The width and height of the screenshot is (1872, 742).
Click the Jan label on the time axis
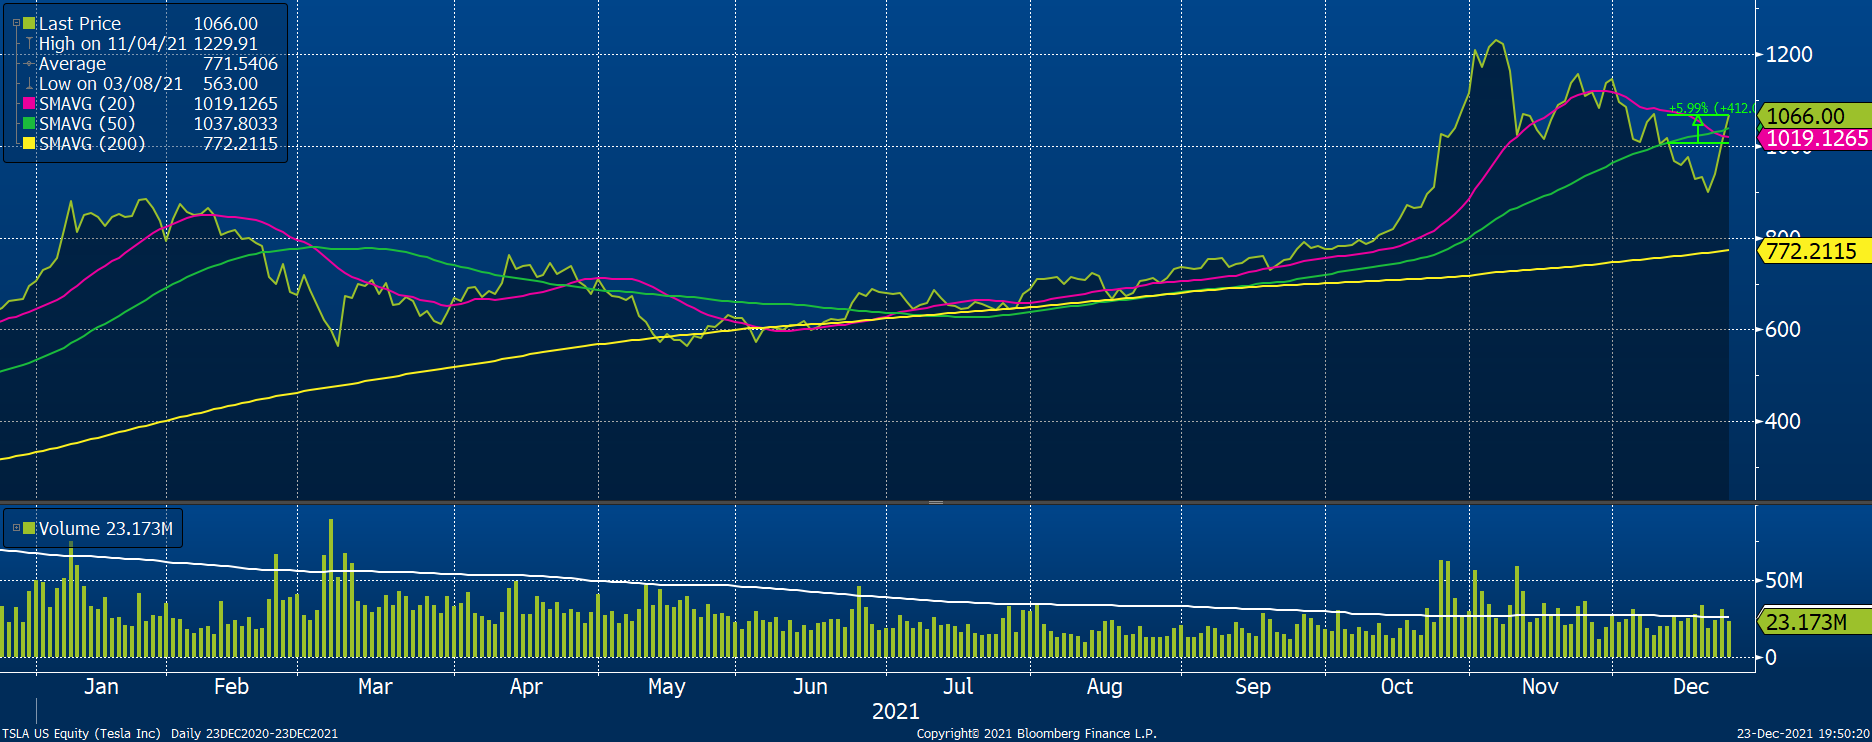tap(101, 686)
